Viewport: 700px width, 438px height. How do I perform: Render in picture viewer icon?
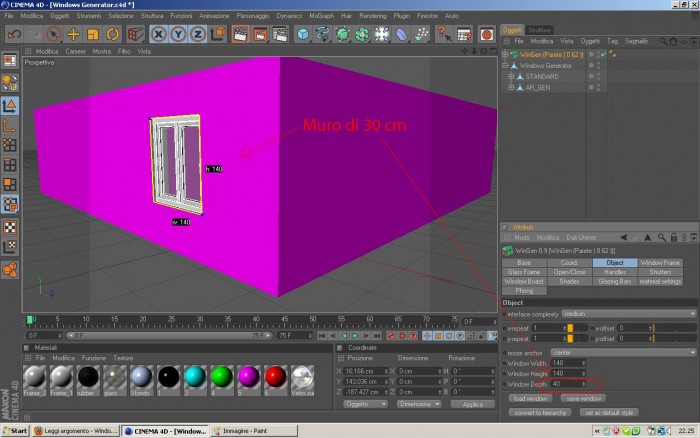coord(260,34)
